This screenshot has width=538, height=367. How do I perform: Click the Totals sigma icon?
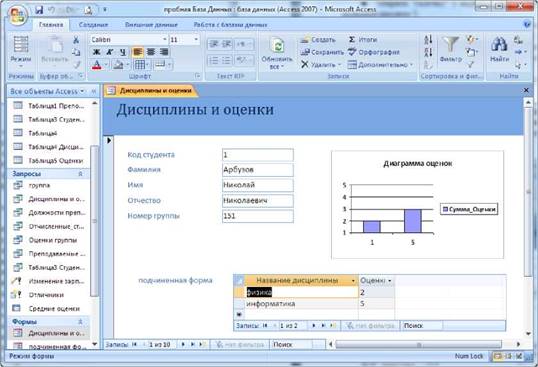click(352, 40)
